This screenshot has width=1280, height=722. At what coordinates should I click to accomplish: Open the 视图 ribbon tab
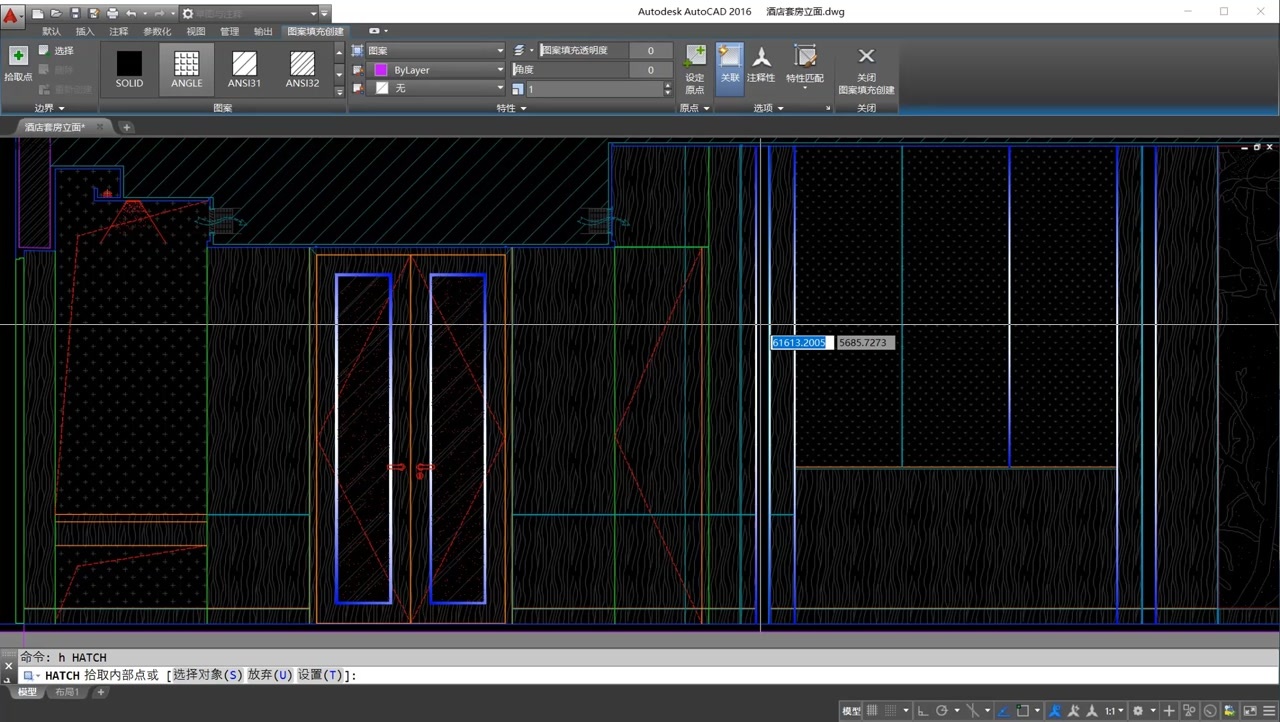point(196,32)
